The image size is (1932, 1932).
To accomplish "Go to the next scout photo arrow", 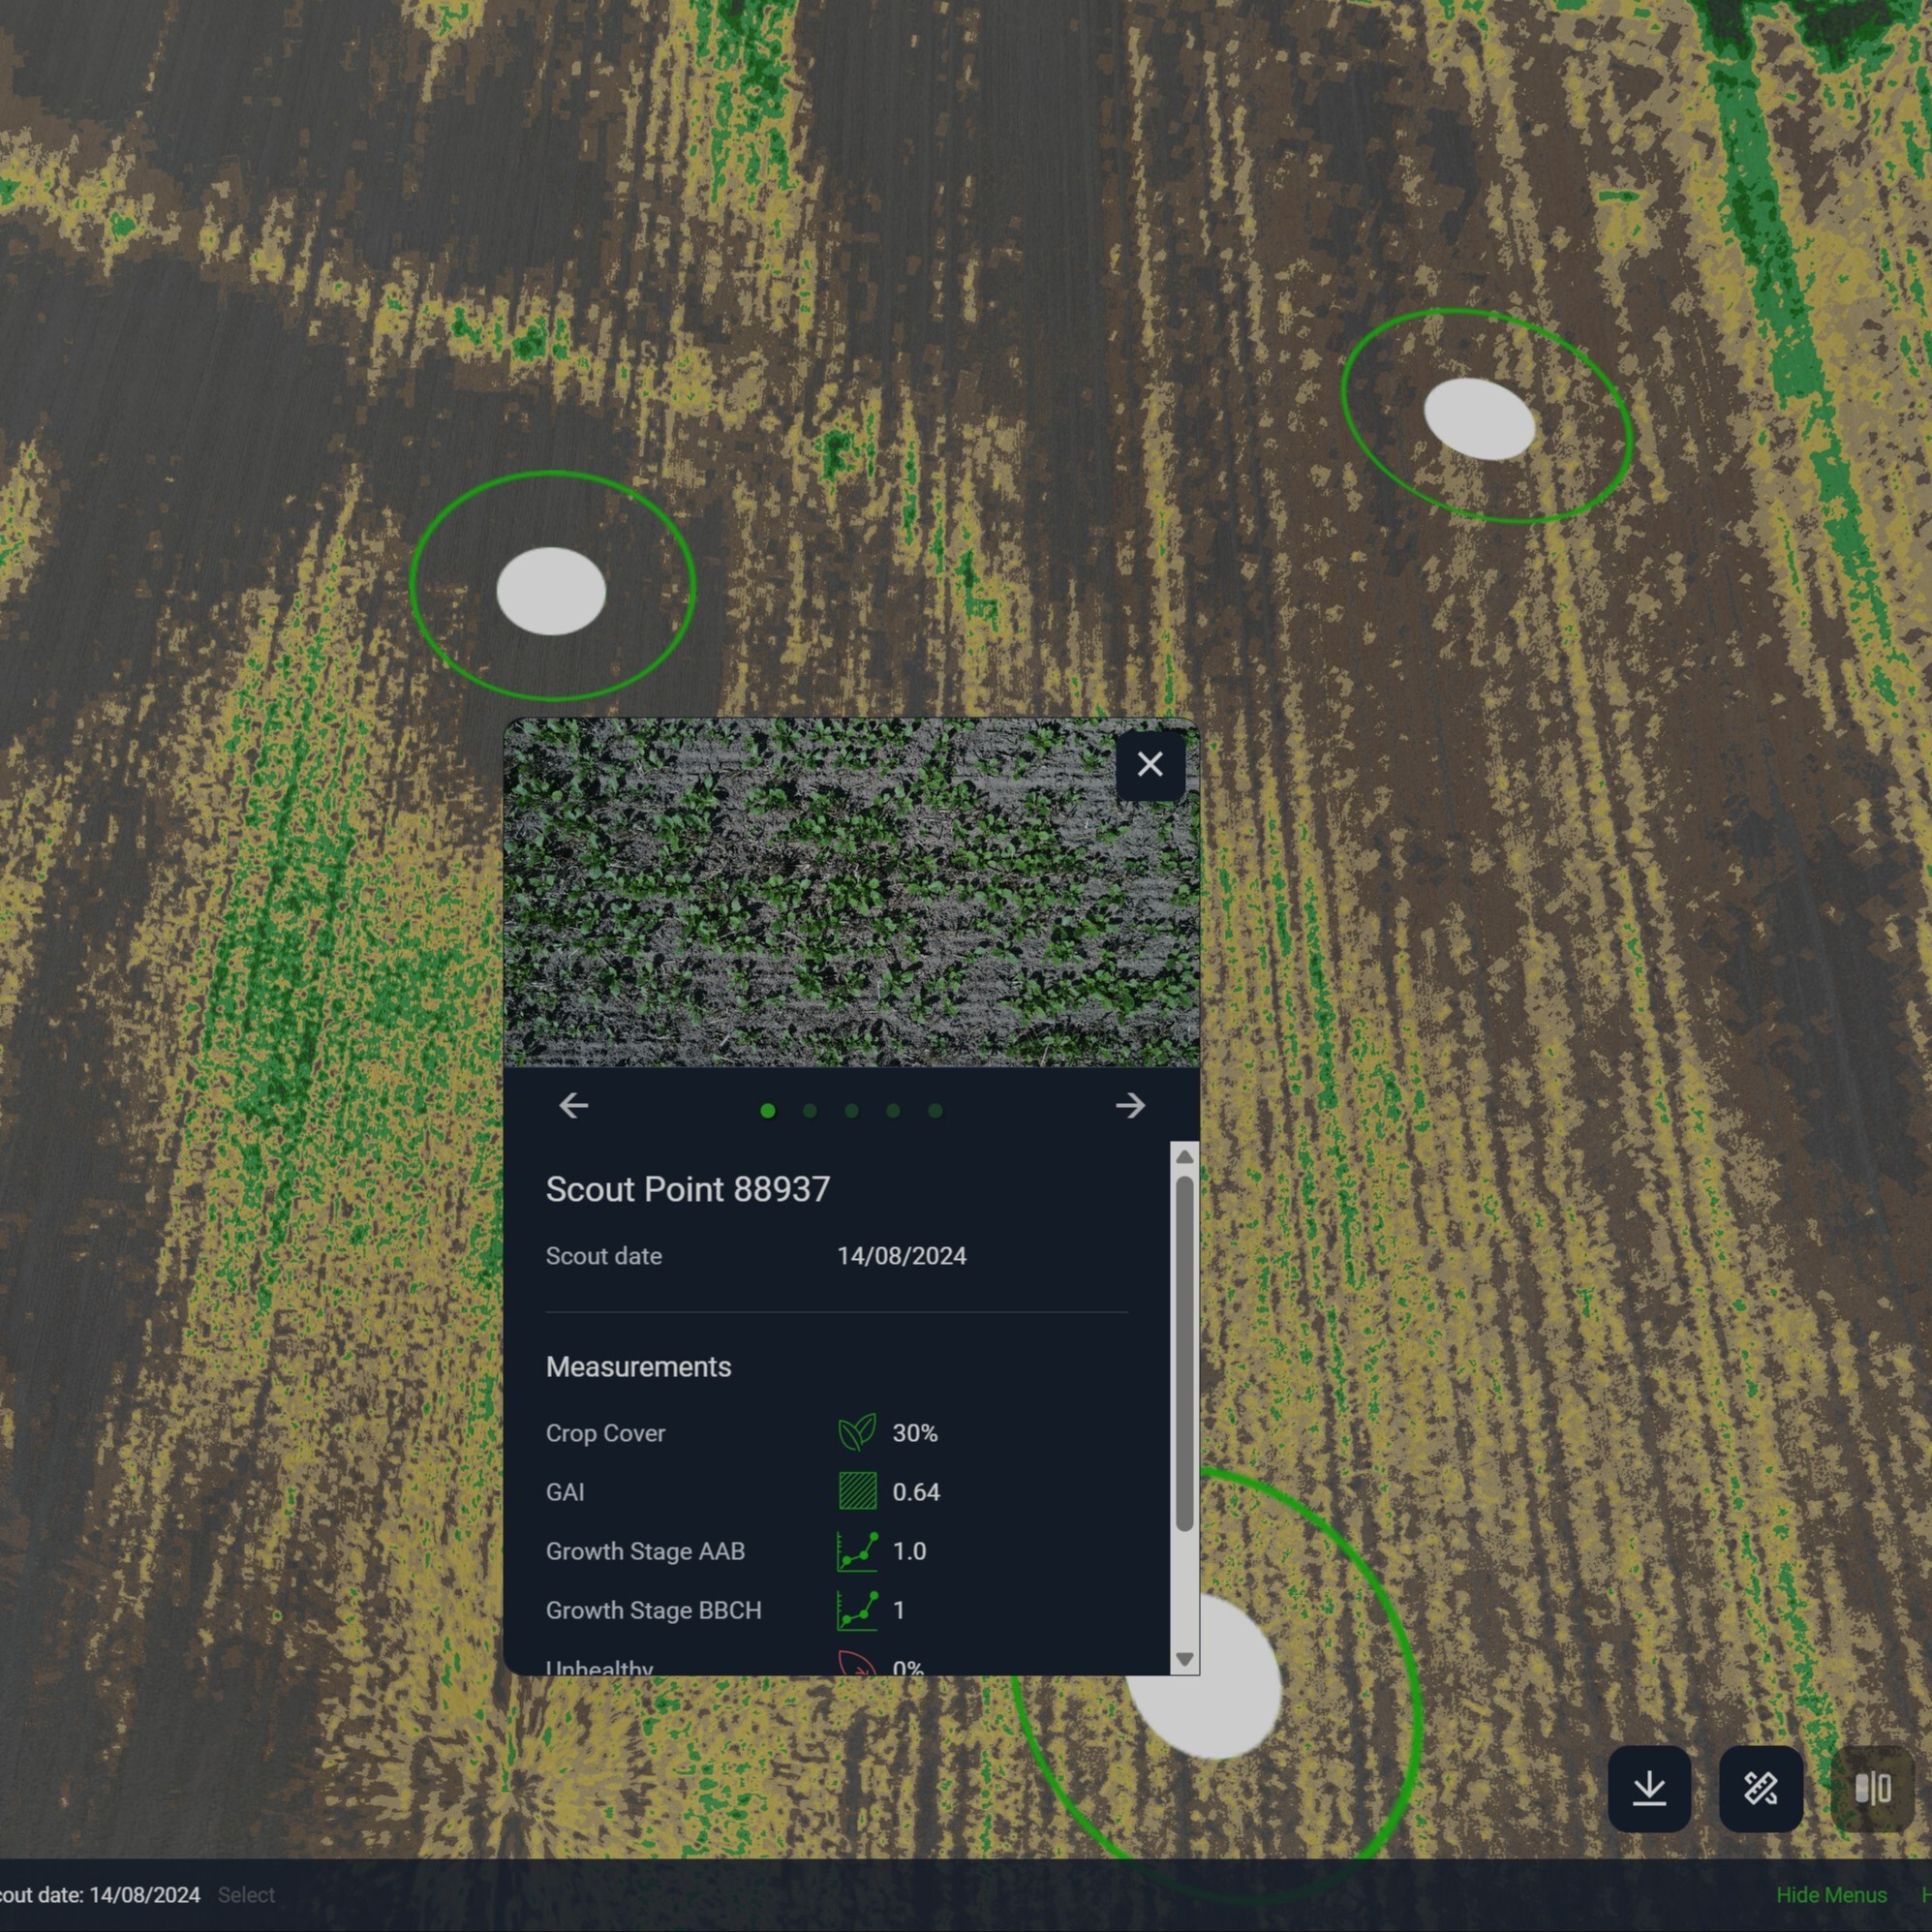I will tap(1130, 1106).
